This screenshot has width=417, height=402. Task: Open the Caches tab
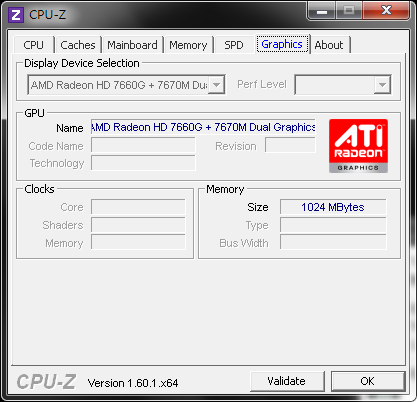(78, 45)
